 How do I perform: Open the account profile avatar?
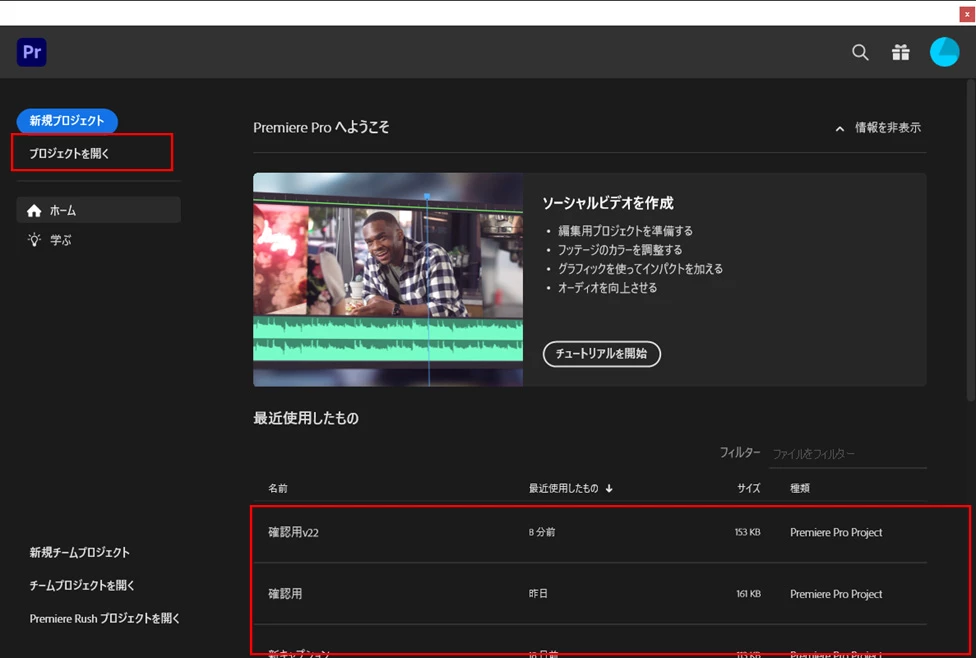pos(944,52)
